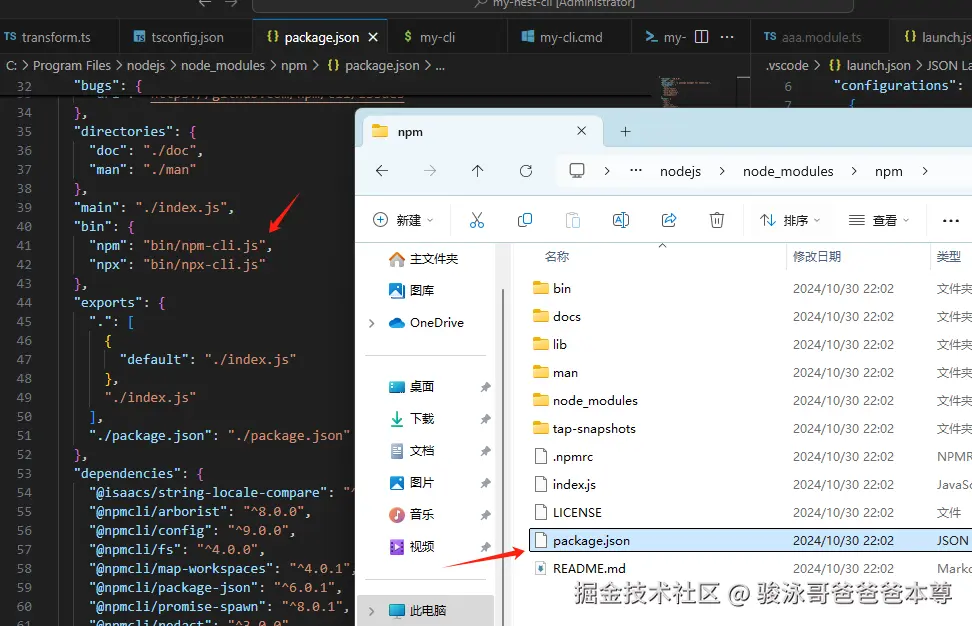Viewport: 972px width, 626px height.
Task: Click the This PC monitor icon in address bar
Action: tap(577, 170)
